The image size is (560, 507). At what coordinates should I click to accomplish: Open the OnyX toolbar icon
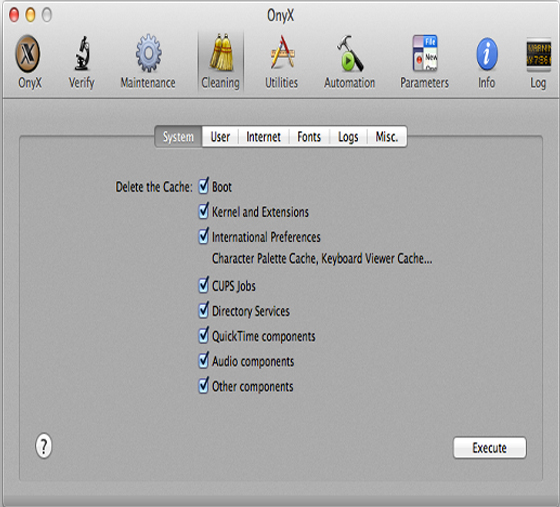(28, 54)
